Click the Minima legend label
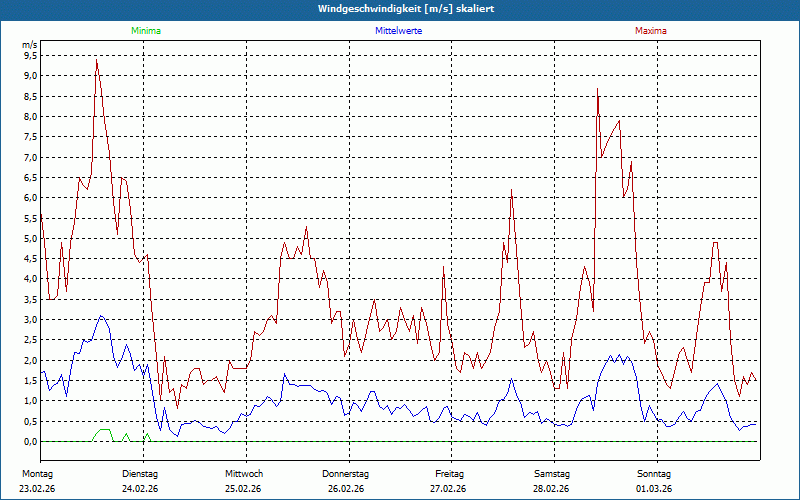This screenshot has width=800, height=500. [146, 31]
